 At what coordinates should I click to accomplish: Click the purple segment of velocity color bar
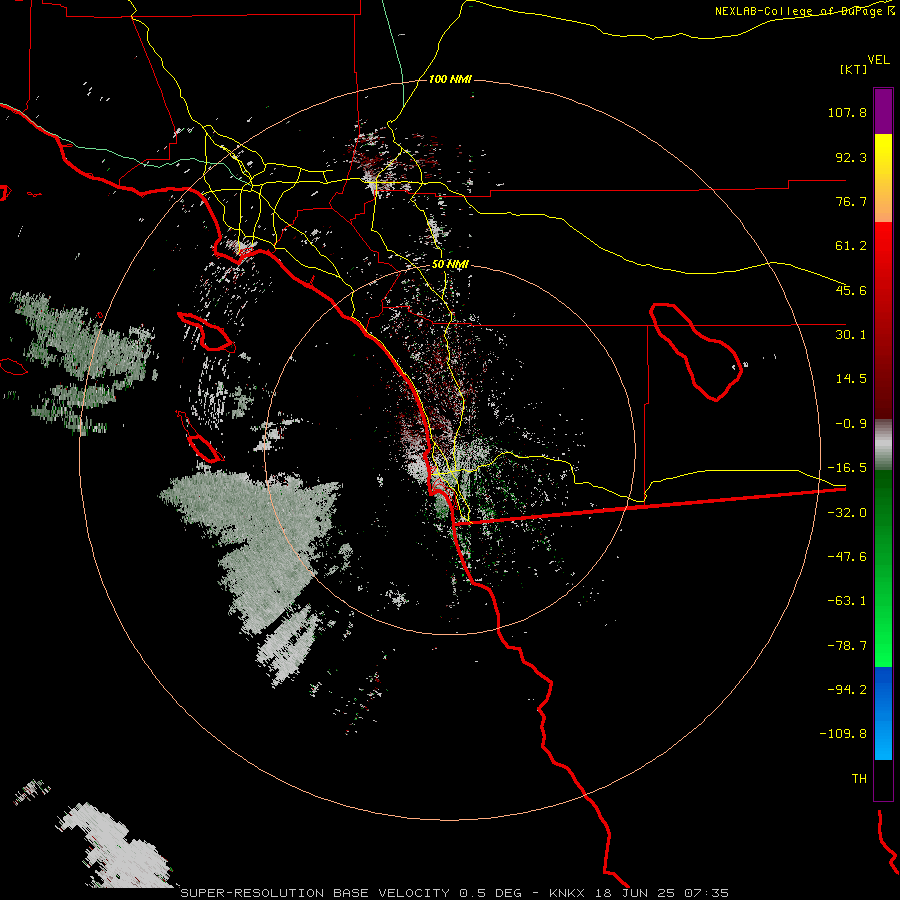click(x=883, y=111)
